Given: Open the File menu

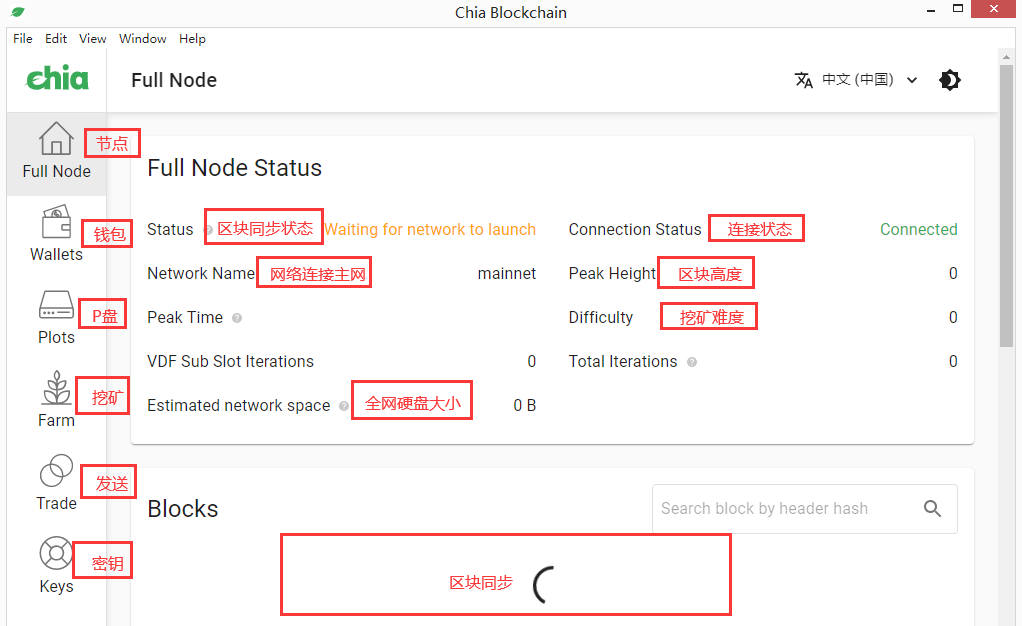Looking at the screenshot, I should point(23,39).
